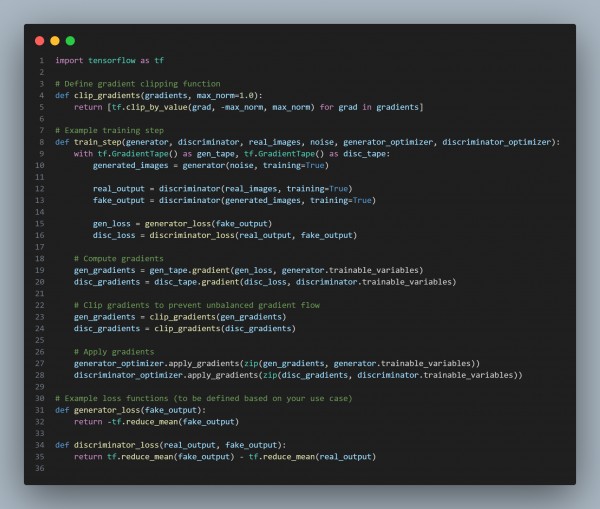This screenshot has height=509, width=600.
Task: Click the 'generator_optimizer.apply_gradients' line
Action: (x=277, y=364)
